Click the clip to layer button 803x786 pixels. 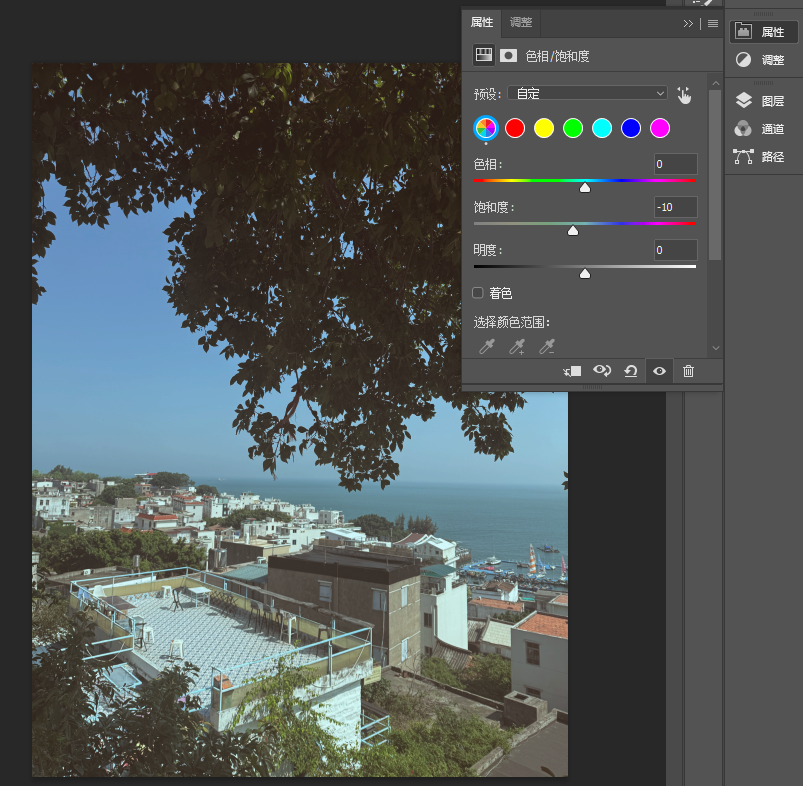(572, 371)
